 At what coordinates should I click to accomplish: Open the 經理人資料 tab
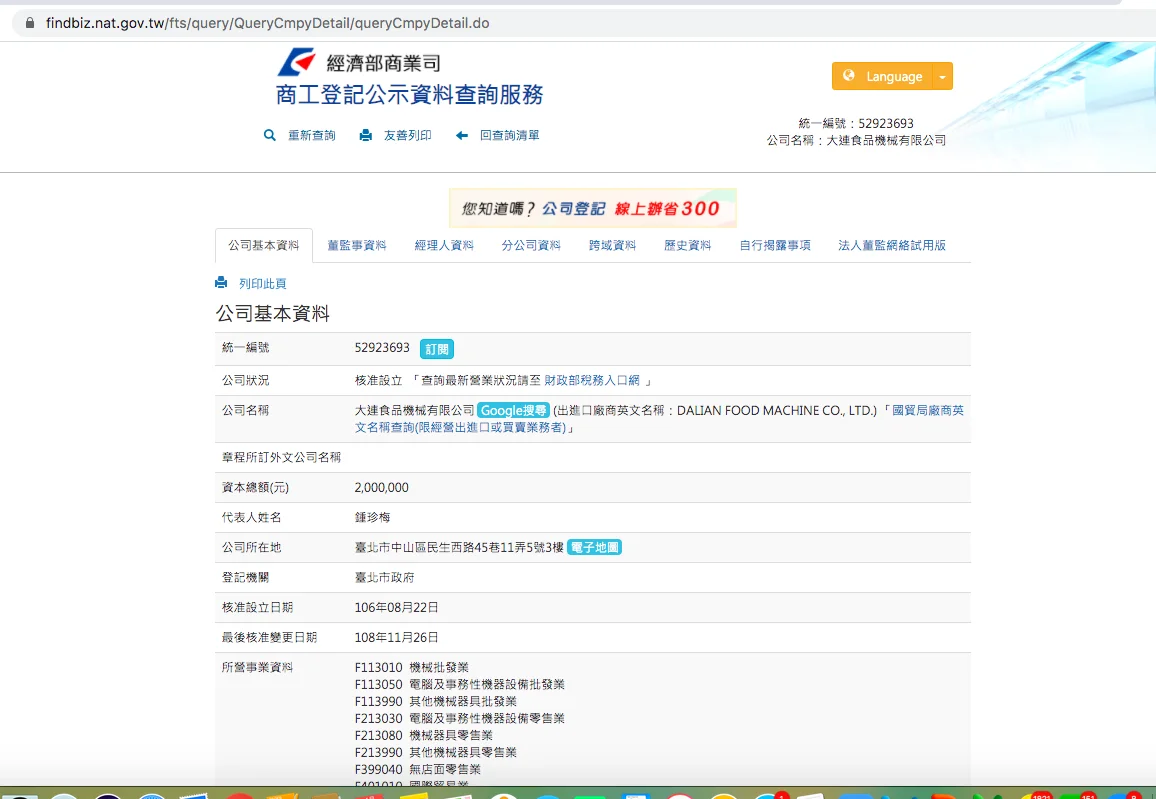point(444,245)
